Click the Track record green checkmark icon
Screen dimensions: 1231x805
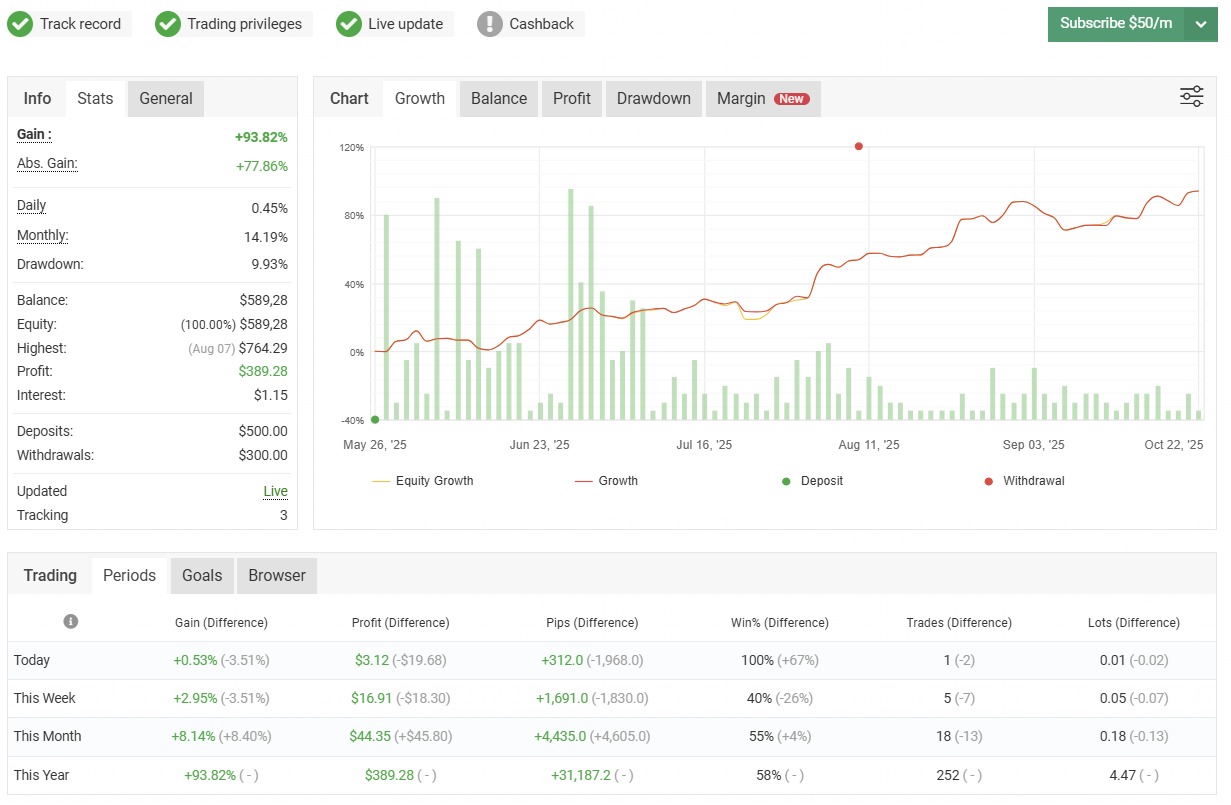point(20,24)
